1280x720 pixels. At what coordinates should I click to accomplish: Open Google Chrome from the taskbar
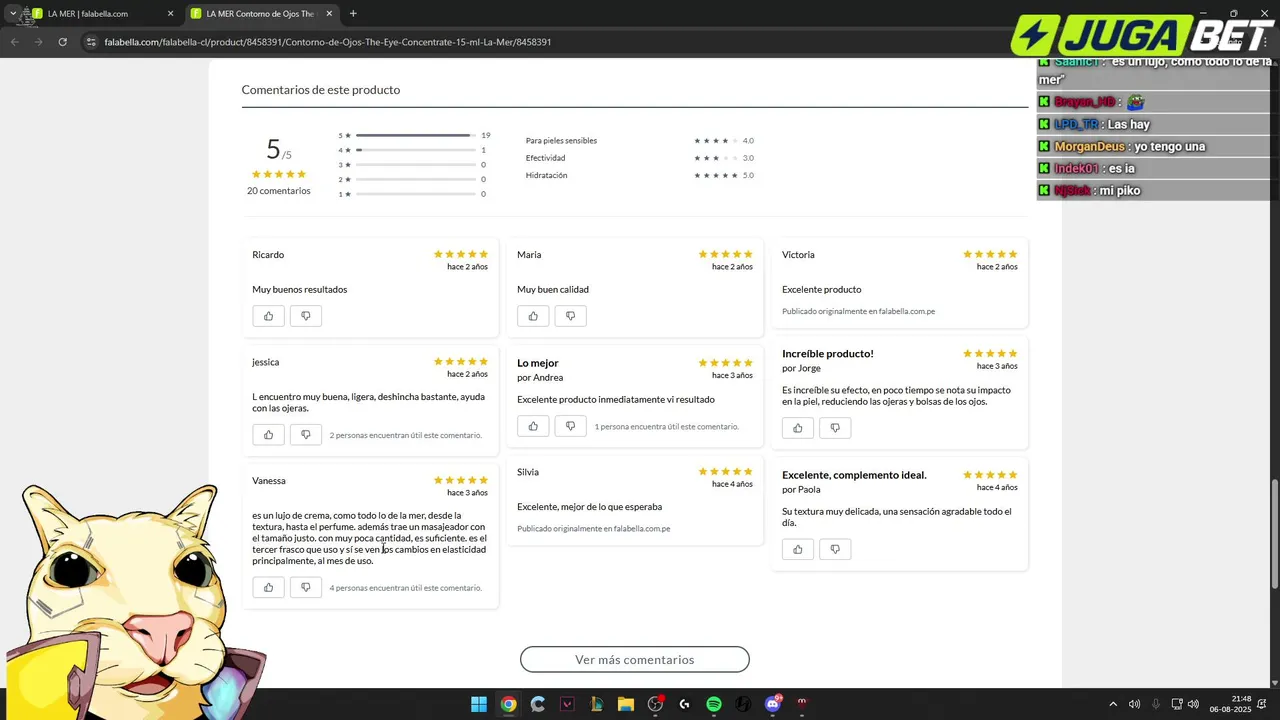coord(508,704)
